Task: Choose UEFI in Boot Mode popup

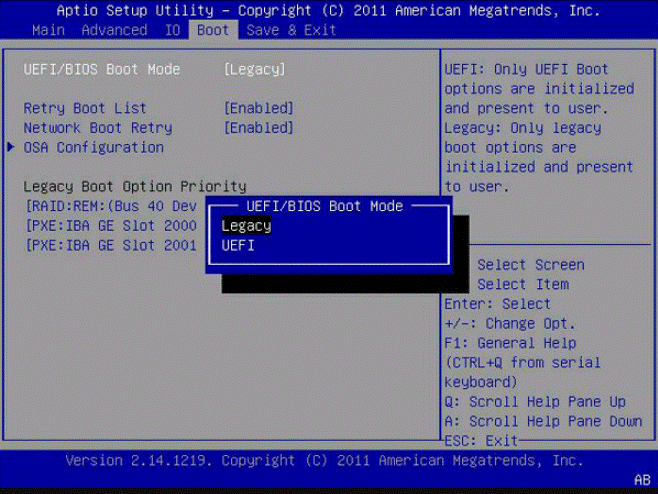Action: (x=238, y=246)
